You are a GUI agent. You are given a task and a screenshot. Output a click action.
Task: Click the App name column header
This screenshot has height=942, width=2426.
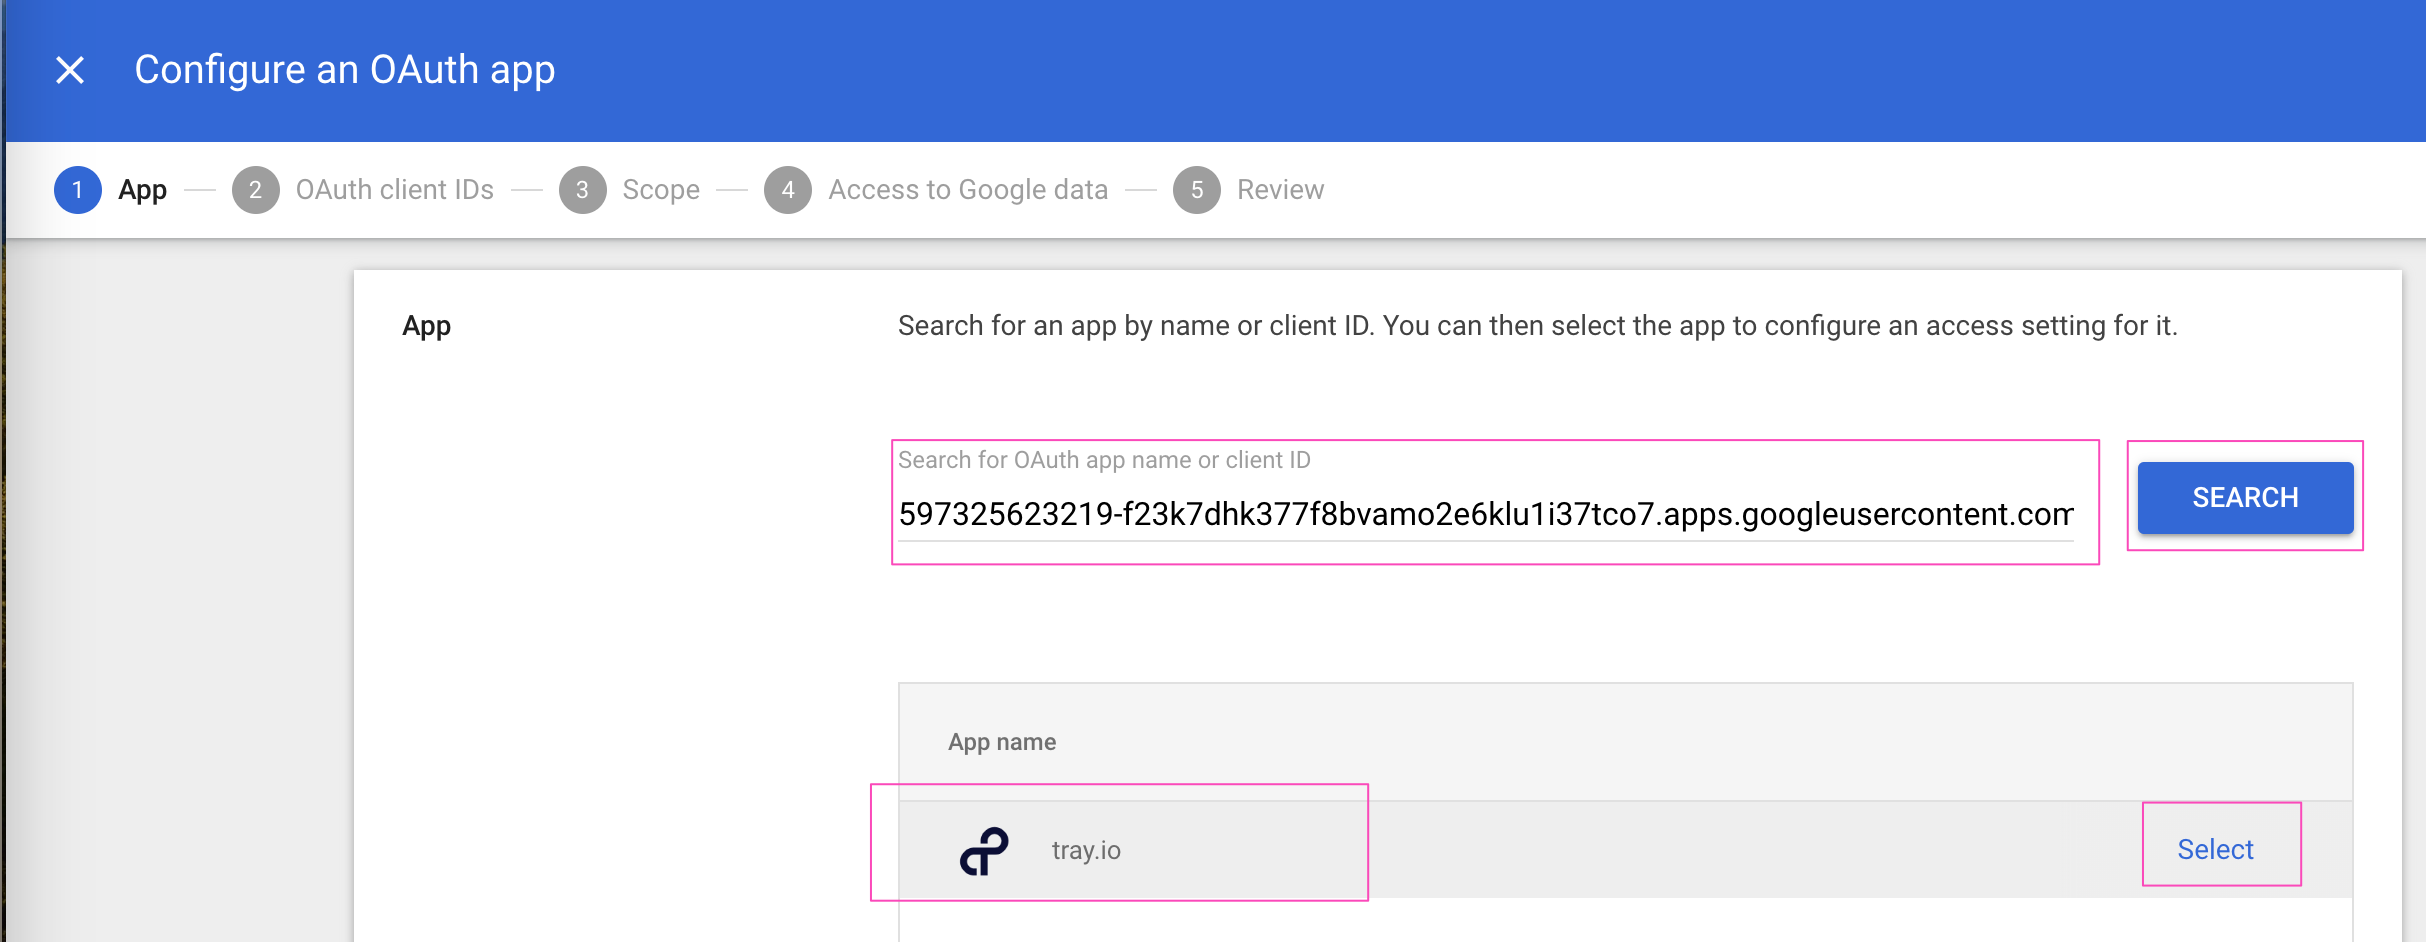coord(1002,742)
